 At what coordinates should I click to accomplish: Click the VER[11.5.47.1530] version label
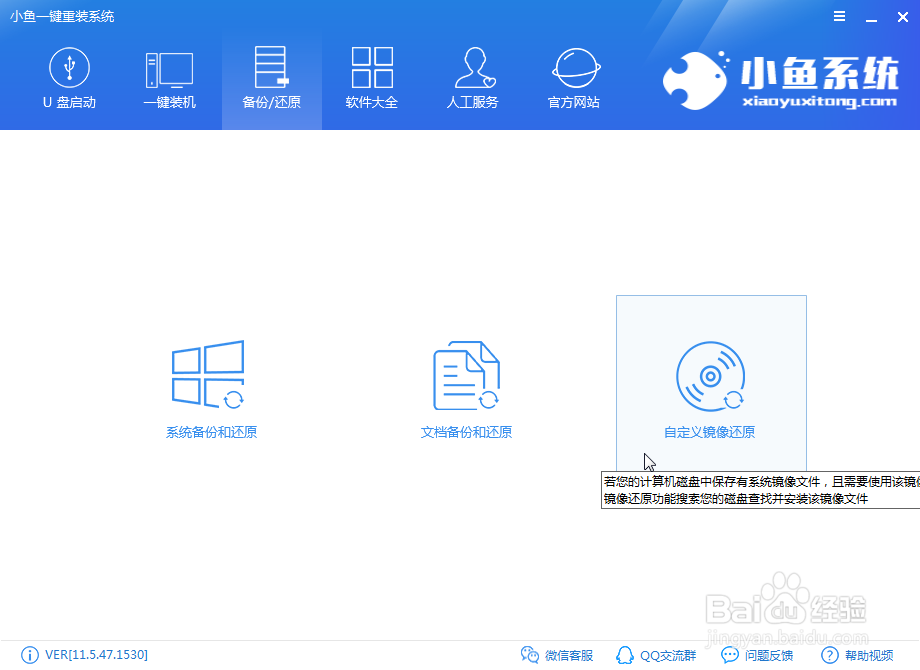pyautogui.click(x=95, y=655)
